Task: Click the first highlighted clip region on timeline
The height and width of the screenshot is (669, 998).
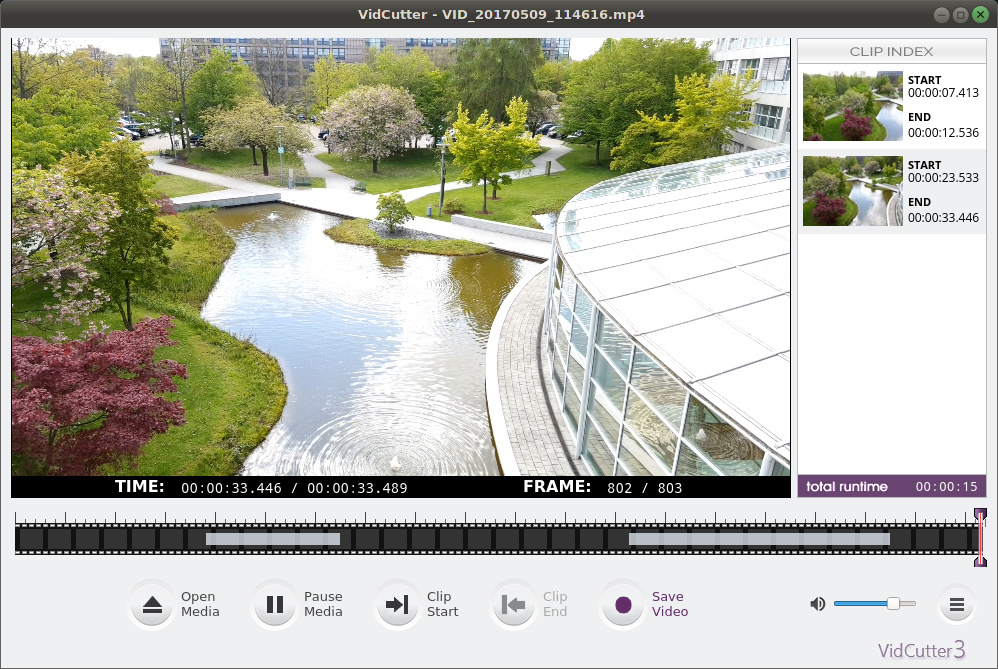Action: point(272,539)
